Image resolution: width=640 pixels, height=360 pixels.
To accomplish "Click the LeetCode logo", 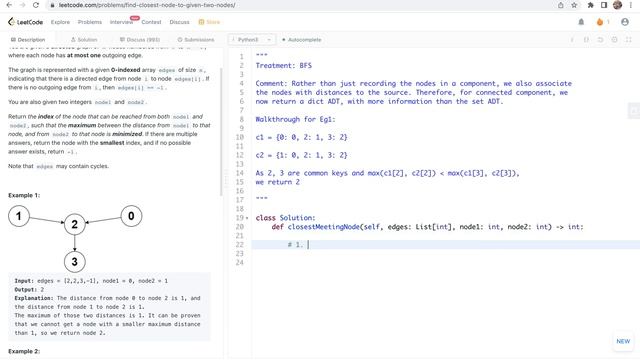I will [25, 22].
